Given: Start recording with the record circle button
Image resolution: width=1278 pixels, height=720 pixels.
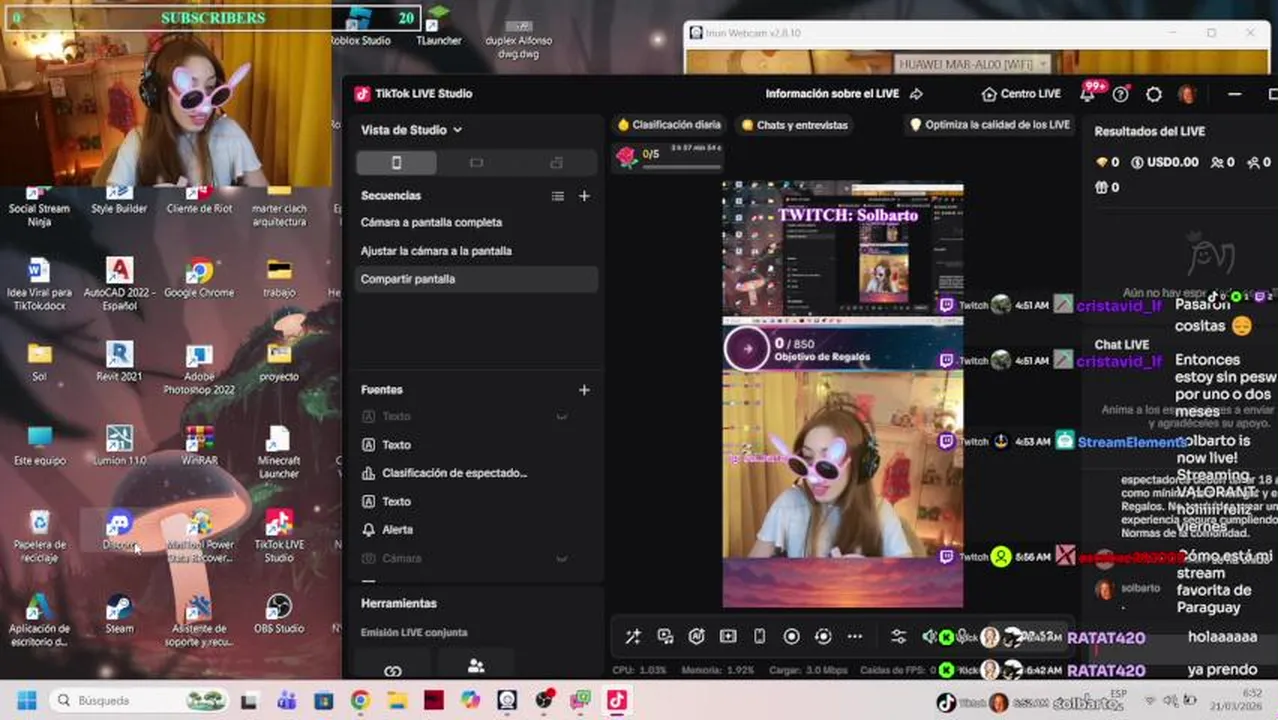Looking at the screenshot, I should (791, 636).
